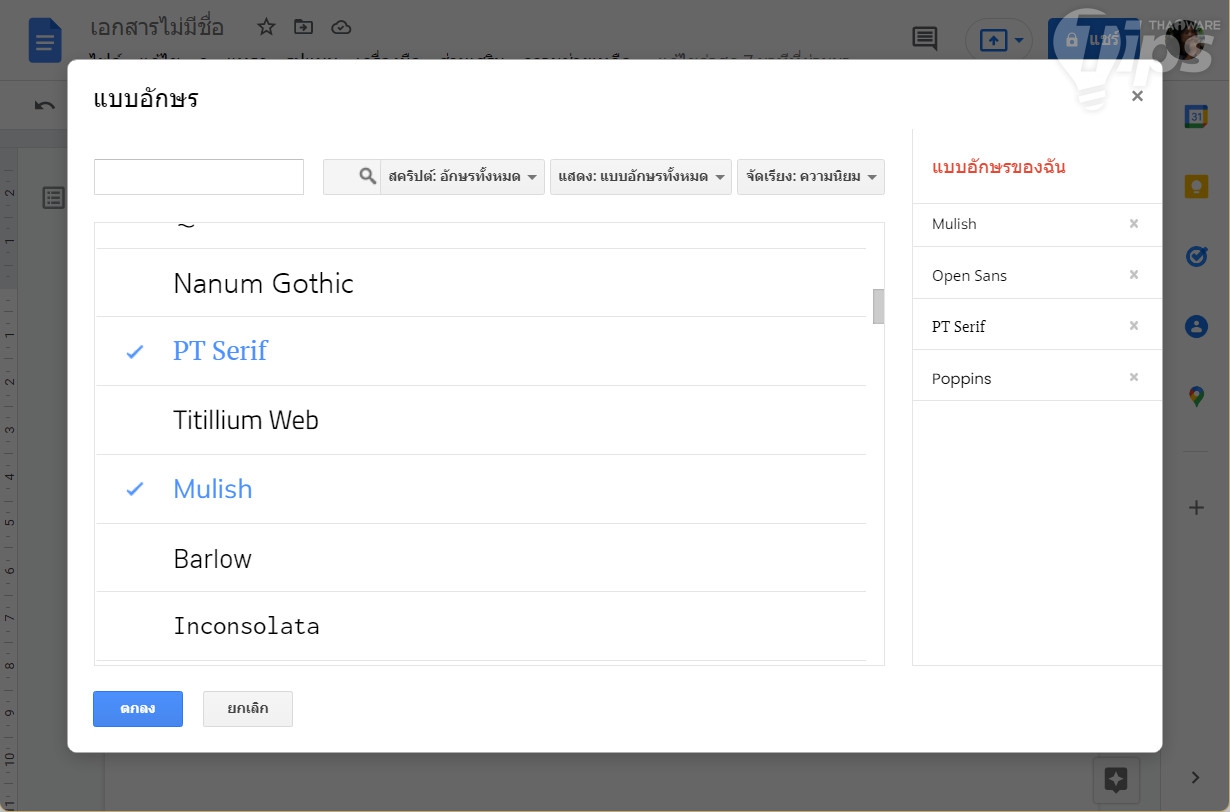Select Barlow from the font list
Screen dimensions: 1230x812
pos(212,558)
